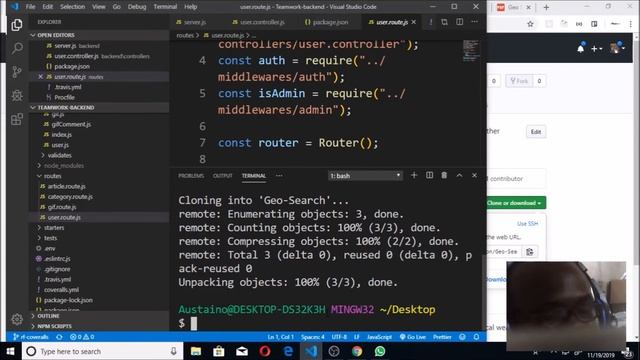Open the Debug menu

(137, 7)
